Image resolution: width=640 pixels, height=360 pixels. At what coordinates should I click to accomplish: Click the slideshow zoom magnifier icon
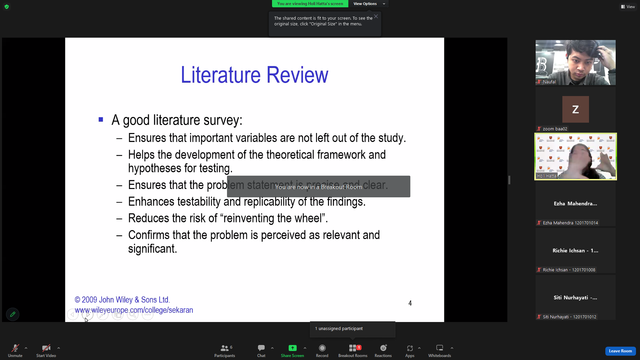pyautogui.click(x=133, y=314)
